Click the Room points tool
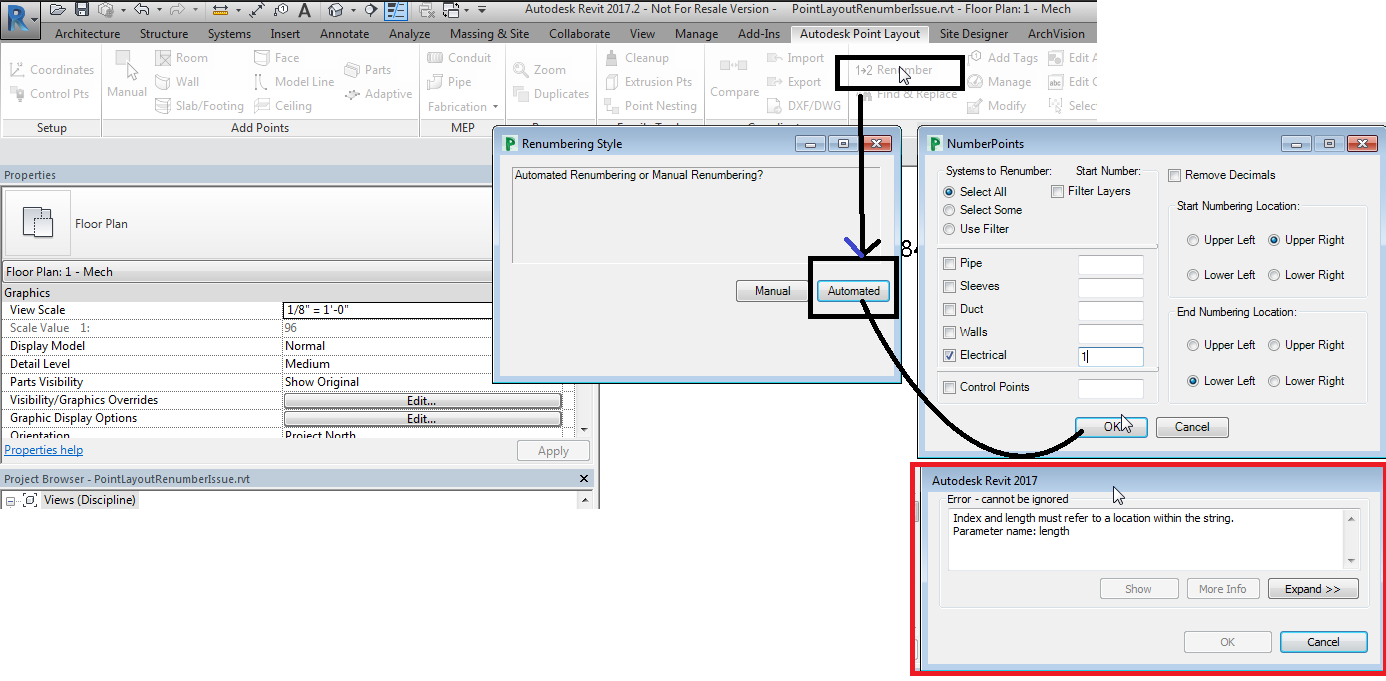This screenshot has height=681, width=1386. click(x=181, y=58)
